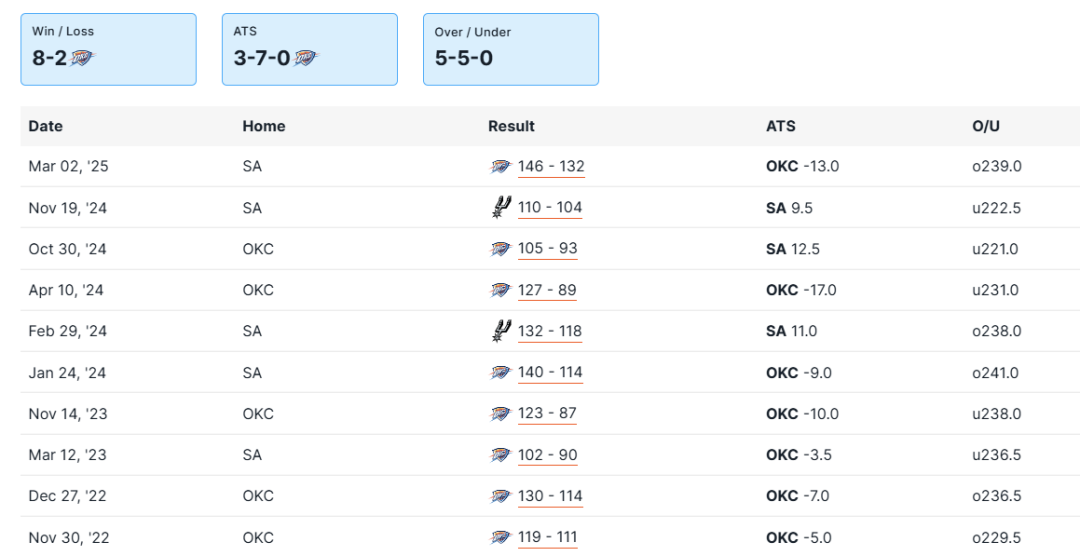The height and width of the screenshot is (556, 1080).
Task: Click the Thunder logo in ATS card
Action: pos(306,59)
